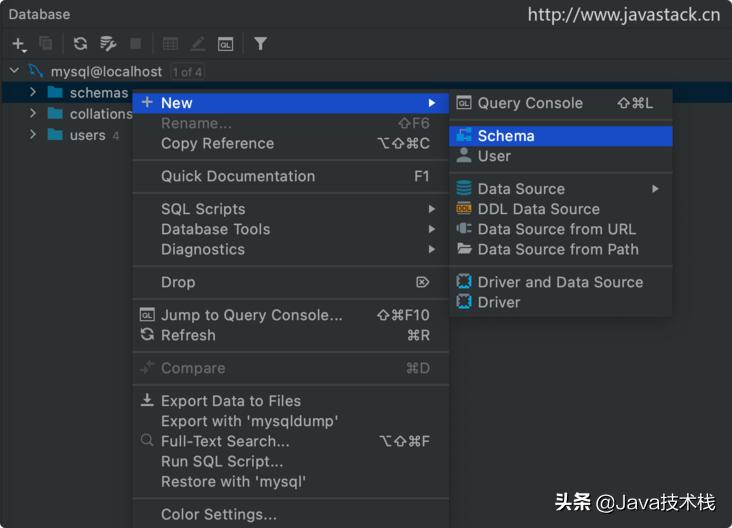Expand the collations tree node chevron
This screenshot has height=528, width=732.
[33, 113]
